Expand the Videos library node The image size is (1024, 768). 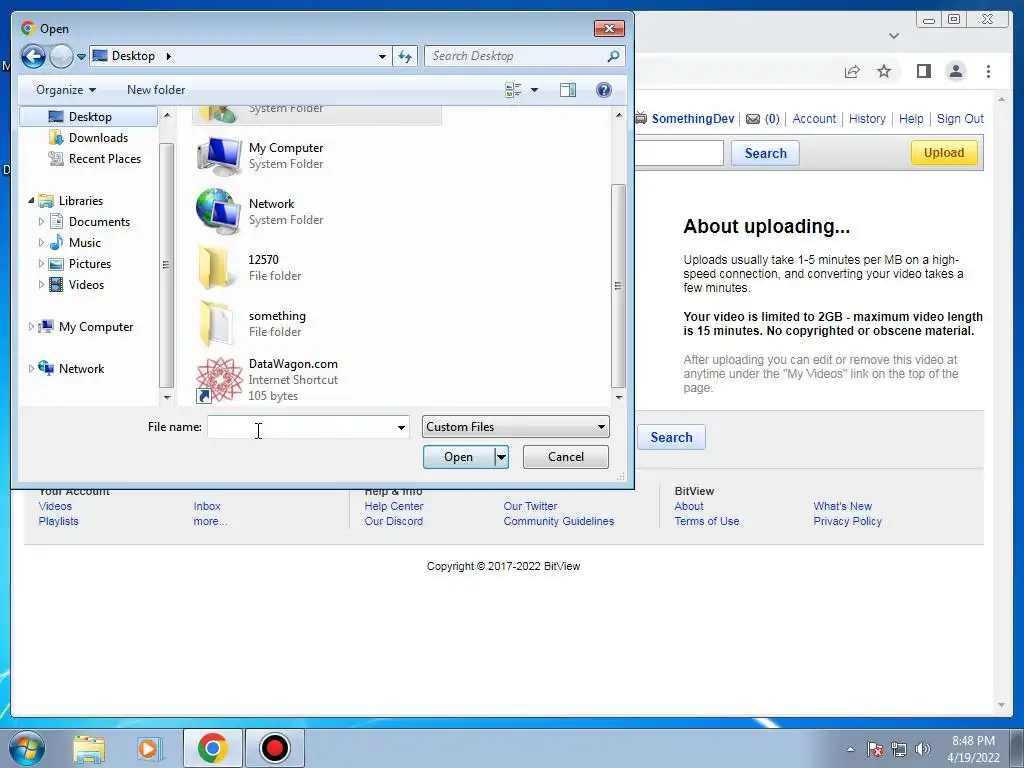tap(41, 285)
